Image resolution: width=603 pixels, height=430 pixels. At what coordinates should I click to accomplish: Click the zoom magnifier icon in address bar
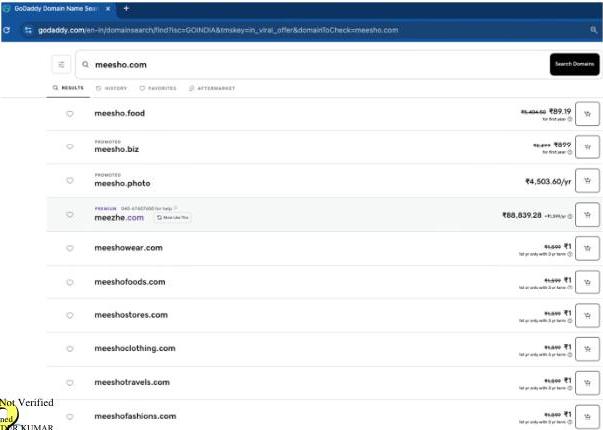click(x=593, y=30)
